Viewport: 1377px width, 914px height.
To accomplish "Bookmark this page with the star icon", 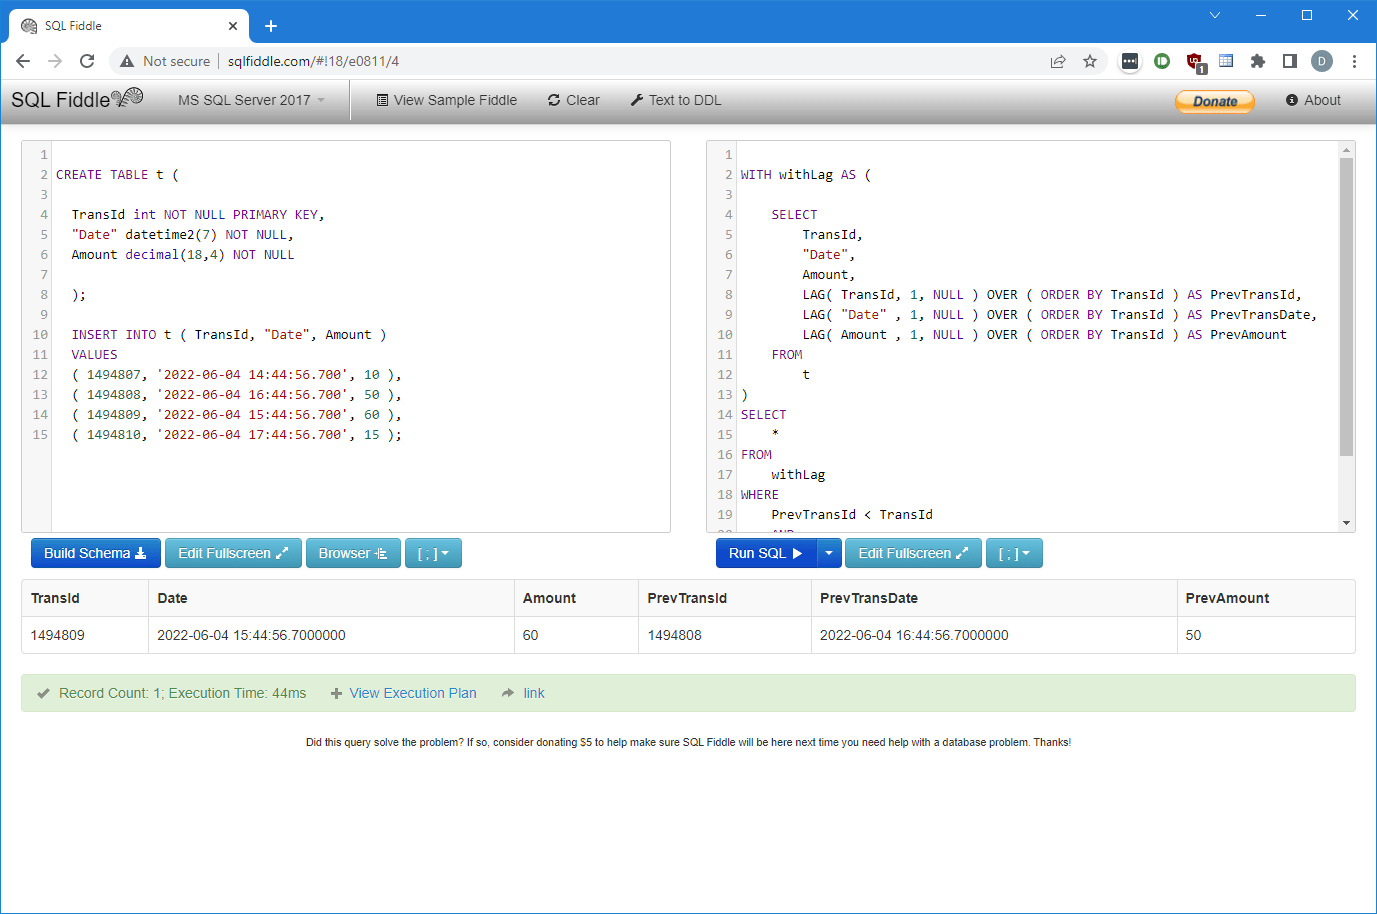I will pyautogui.click(x=1090, y=61).
